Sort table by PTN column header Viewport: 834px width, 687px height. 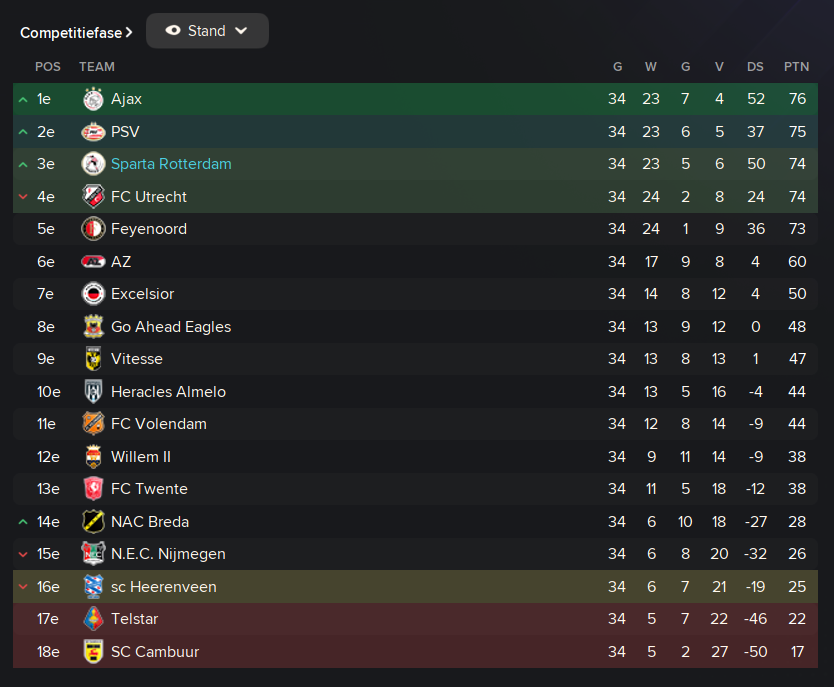[796, 67]
